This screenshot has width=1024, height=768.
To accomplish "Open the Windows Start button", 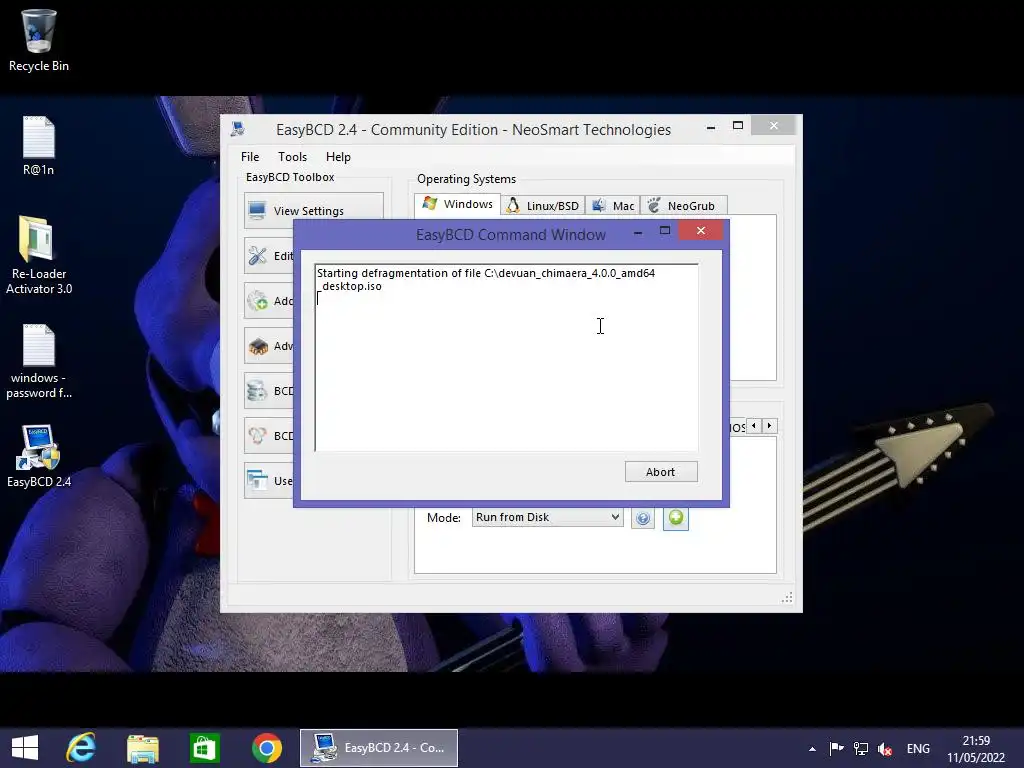I will click(x=25, y=748).
